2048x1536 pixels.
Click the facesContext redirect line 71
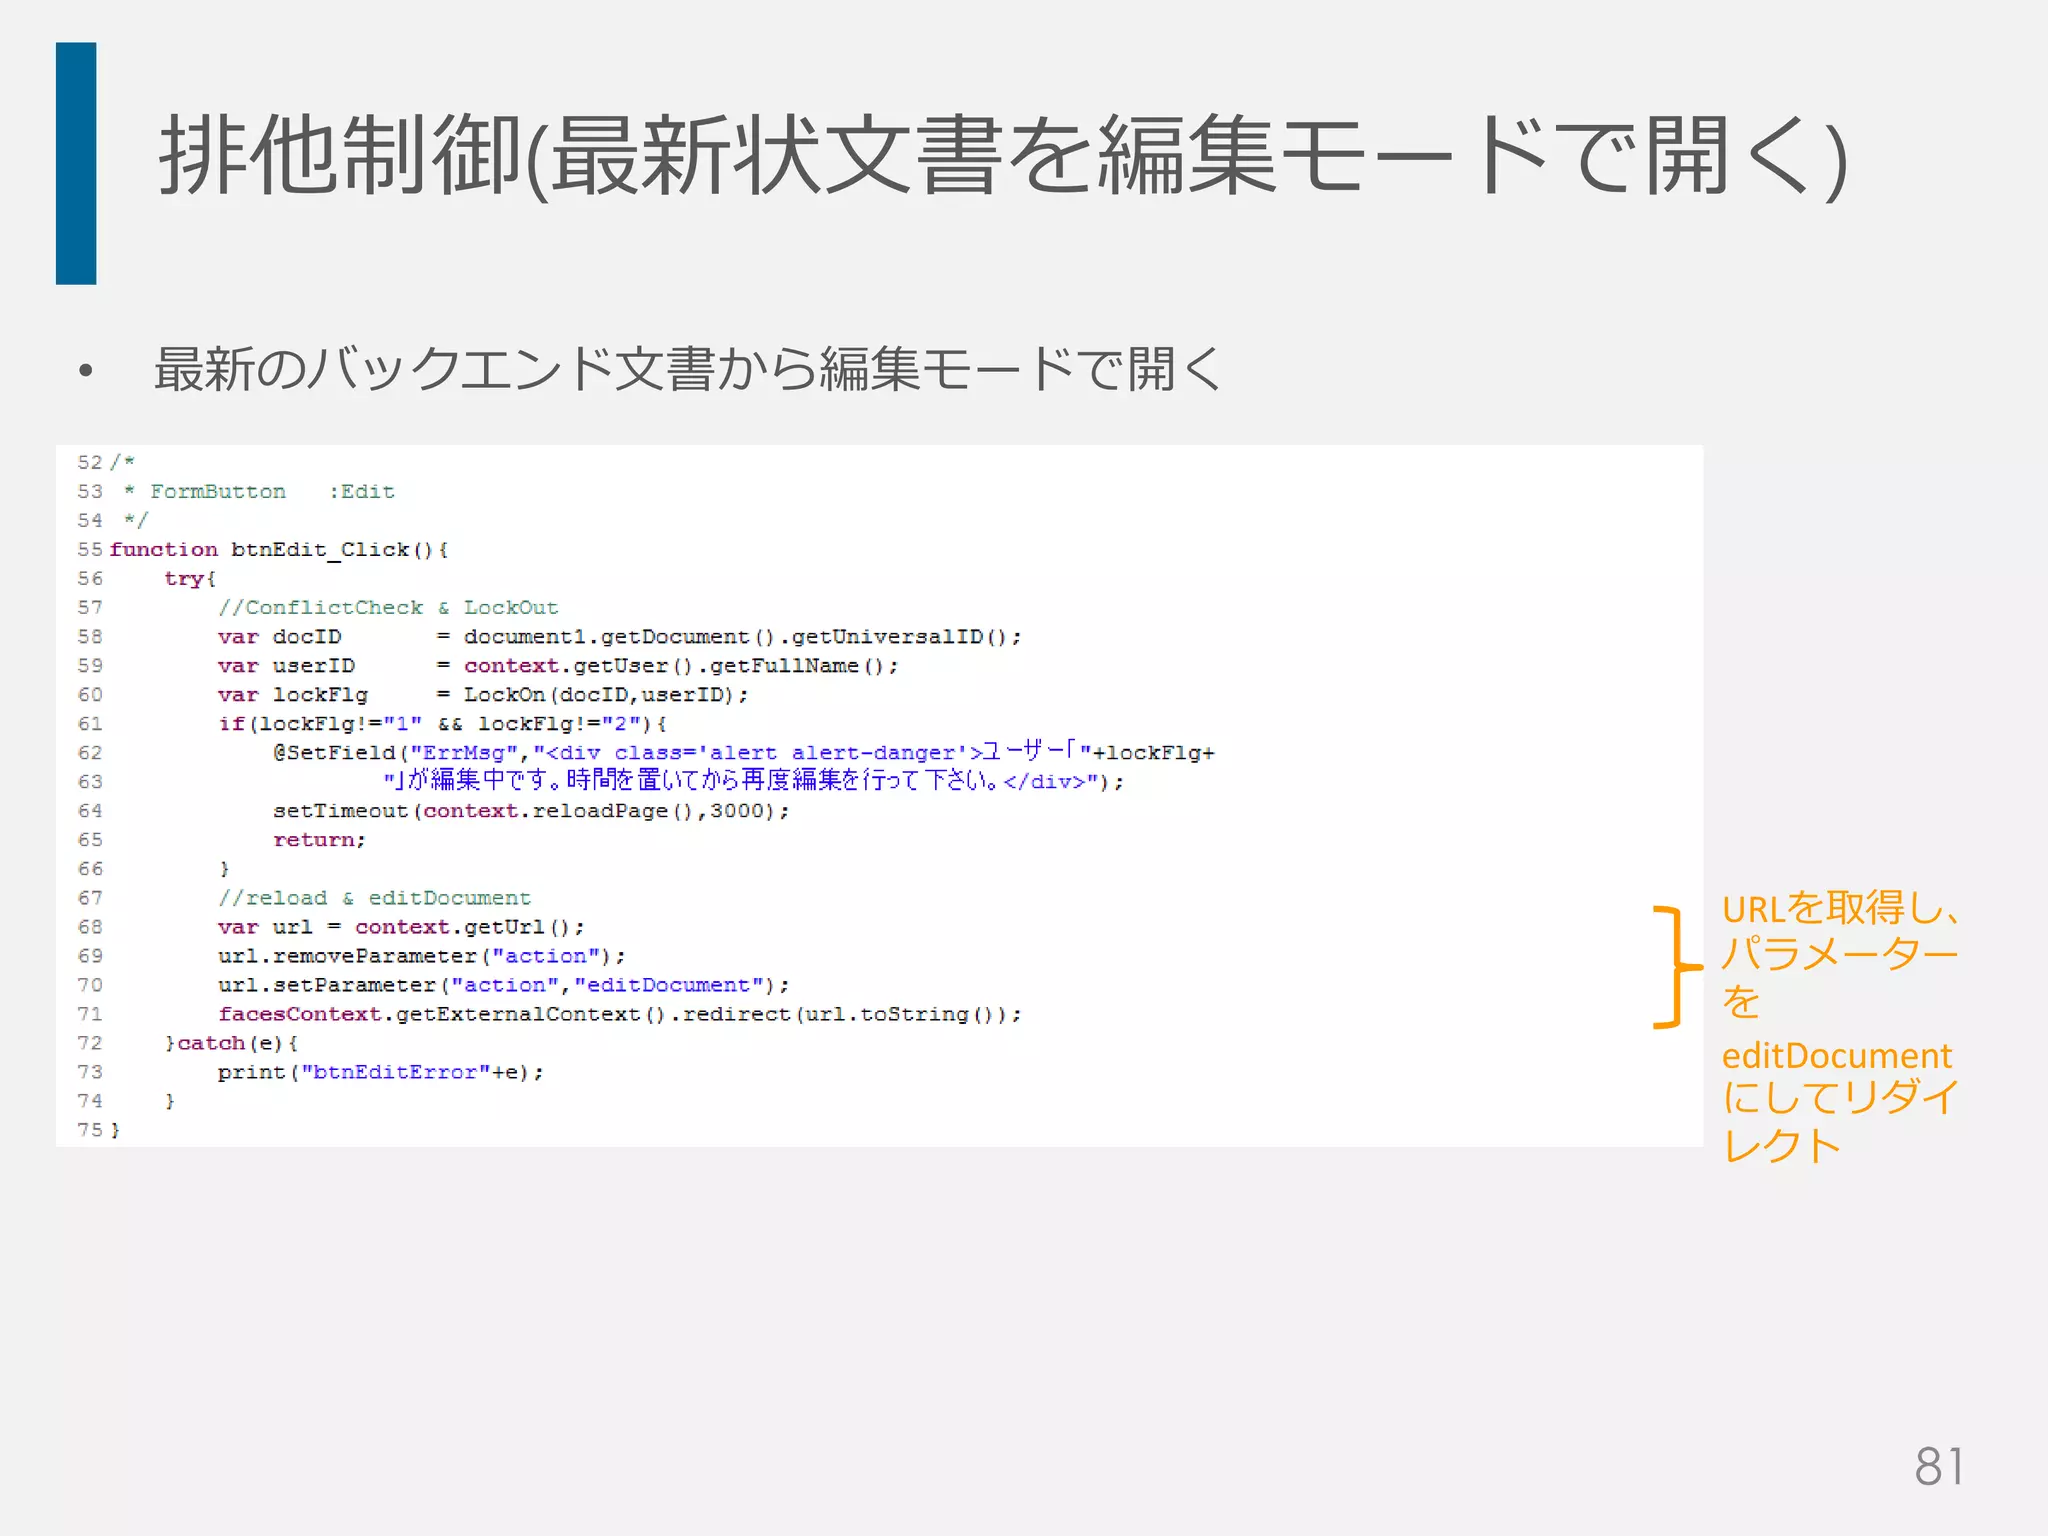(x=620, y=1014)
